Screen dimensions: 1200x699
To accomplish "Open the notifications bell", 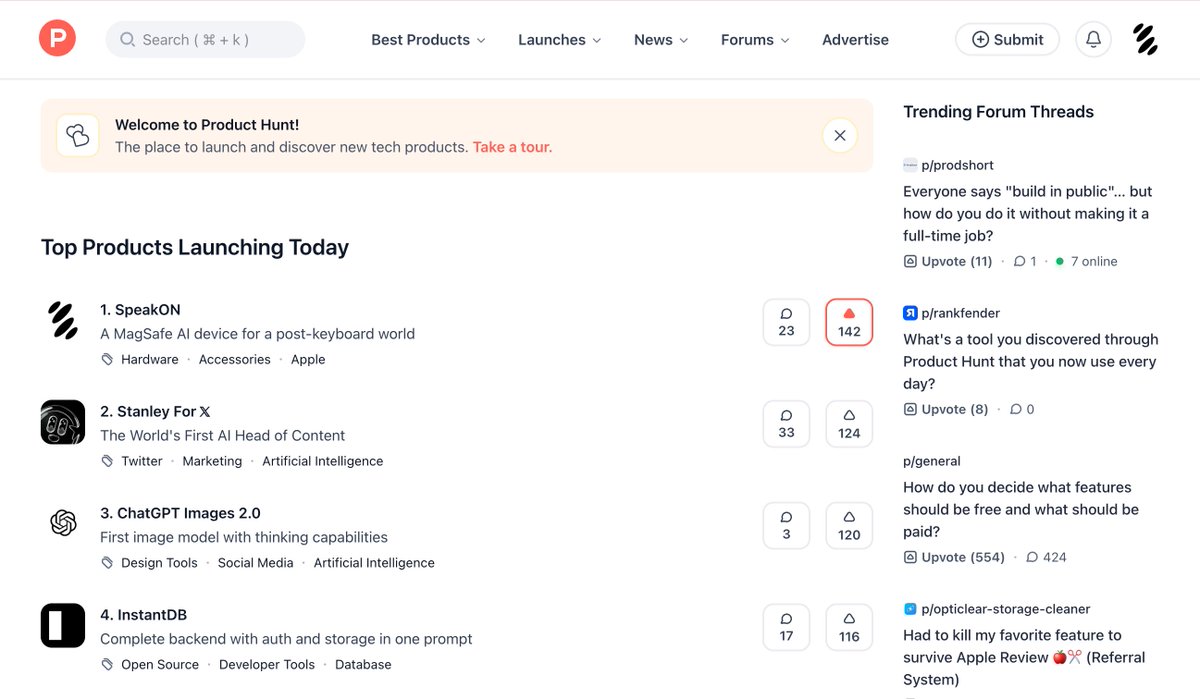I will pos(1093,39).
